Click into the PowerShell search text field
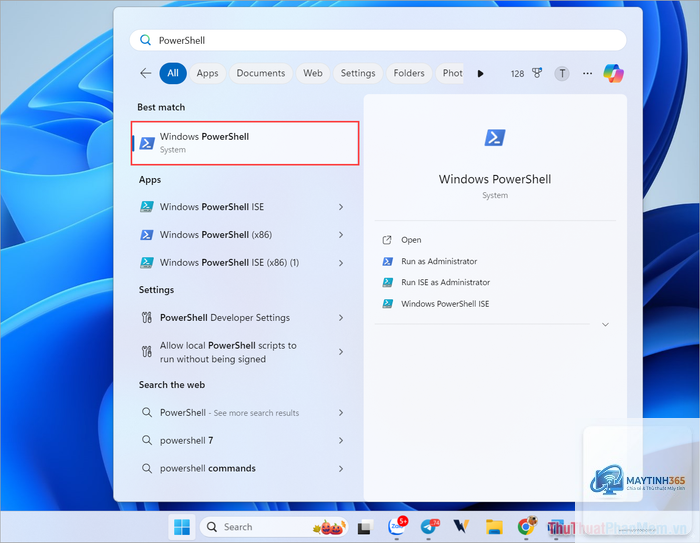The width and height of the screenshot is (700, 543). tap(378, 40)
